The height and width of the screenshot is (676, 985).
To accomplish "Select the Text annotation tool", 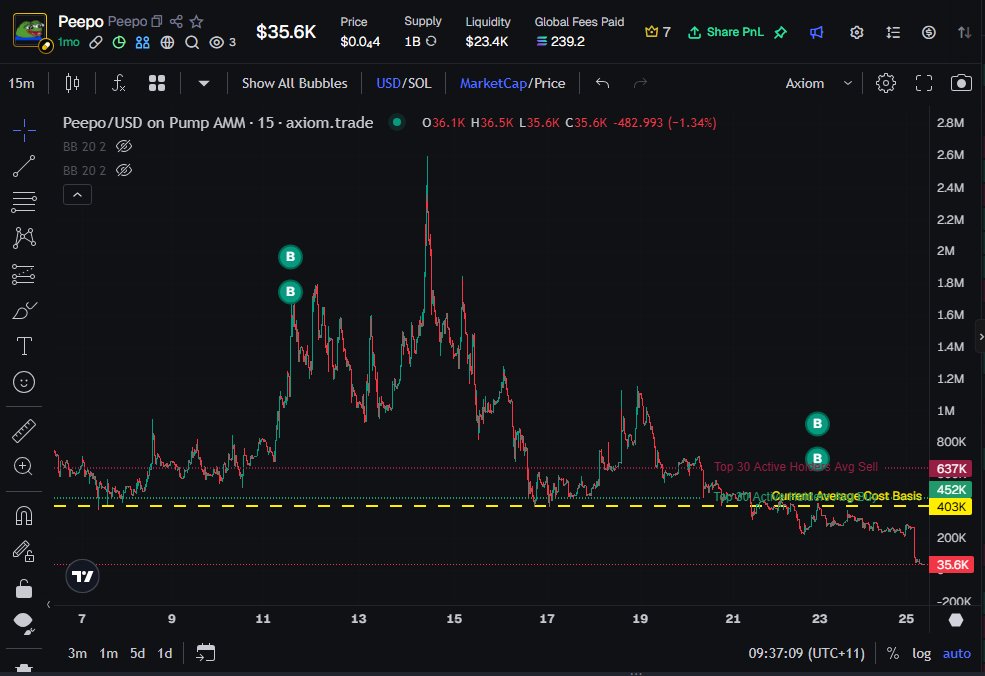I will (x=24, y=346).
